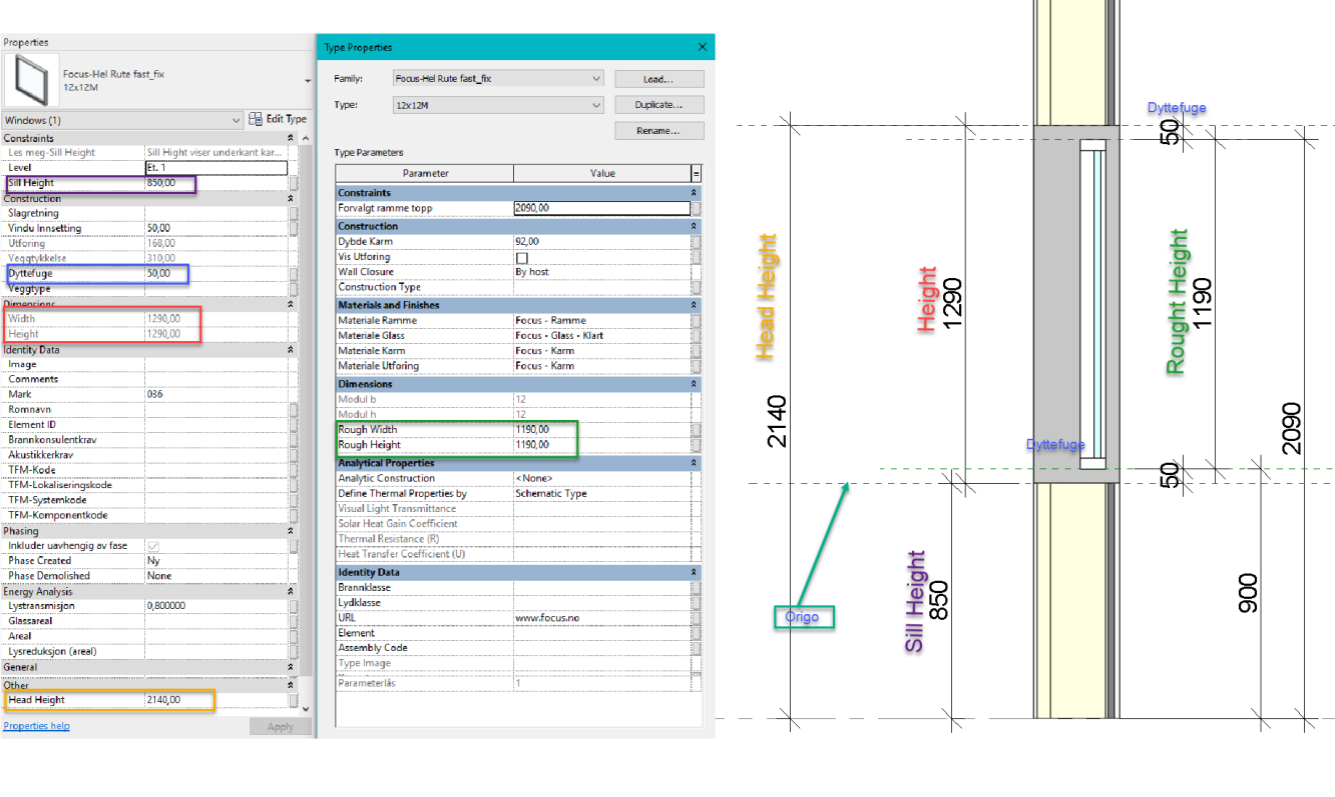Click the Head Height associate parameter button
The width and height of the screenshot is (1335, 797).
(x=294, y=700)
